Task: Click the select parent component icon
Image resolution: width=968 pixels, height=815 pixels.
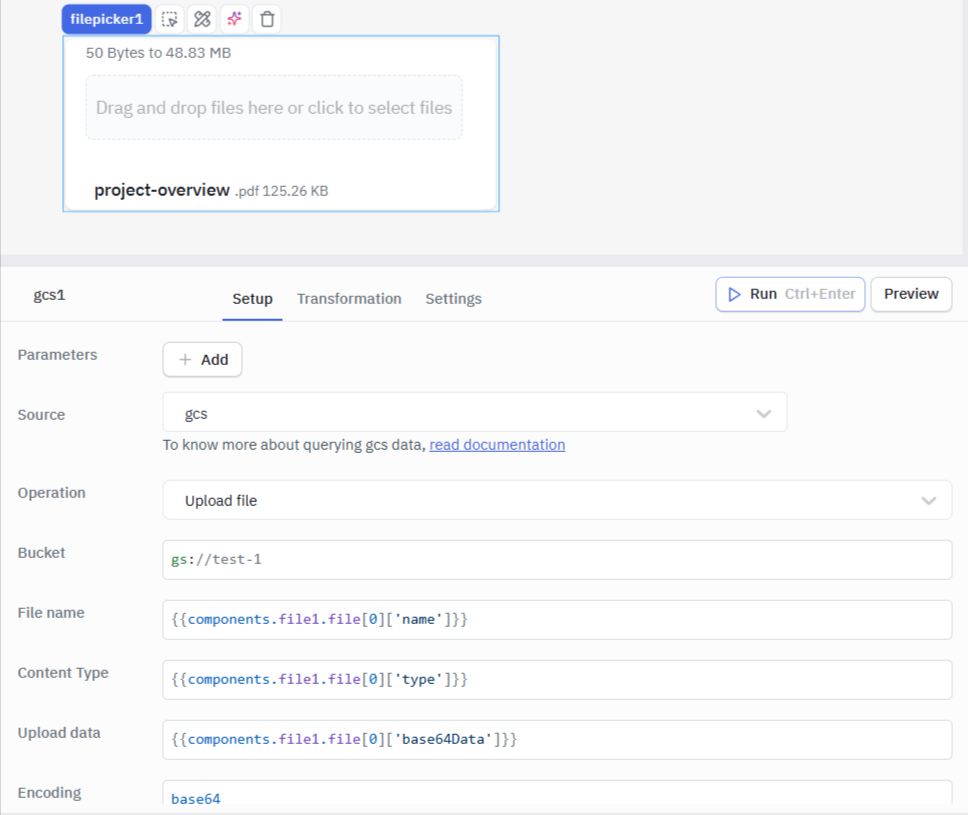Action: (x=170, y=18)
